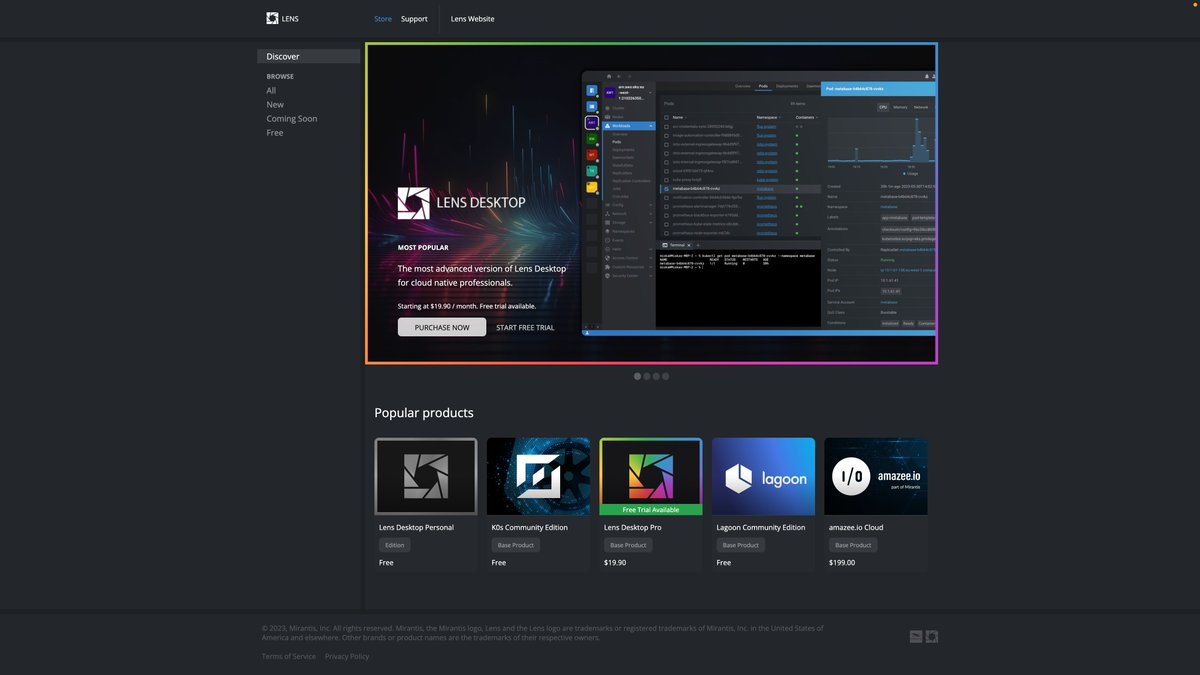Click the MOST POPULAR banner label
Viewport: 1200px width, 675px height.
click(423, 247)
